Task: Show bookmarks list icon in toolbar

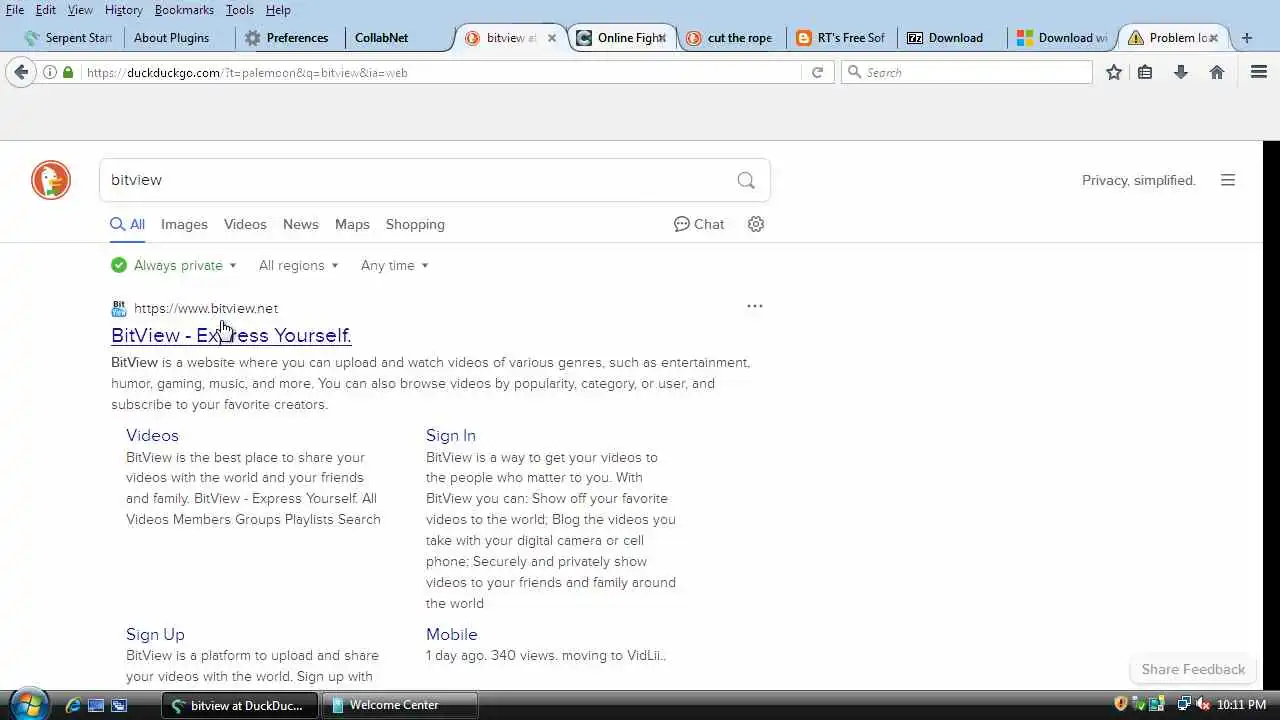Action: pos(1145,72)
